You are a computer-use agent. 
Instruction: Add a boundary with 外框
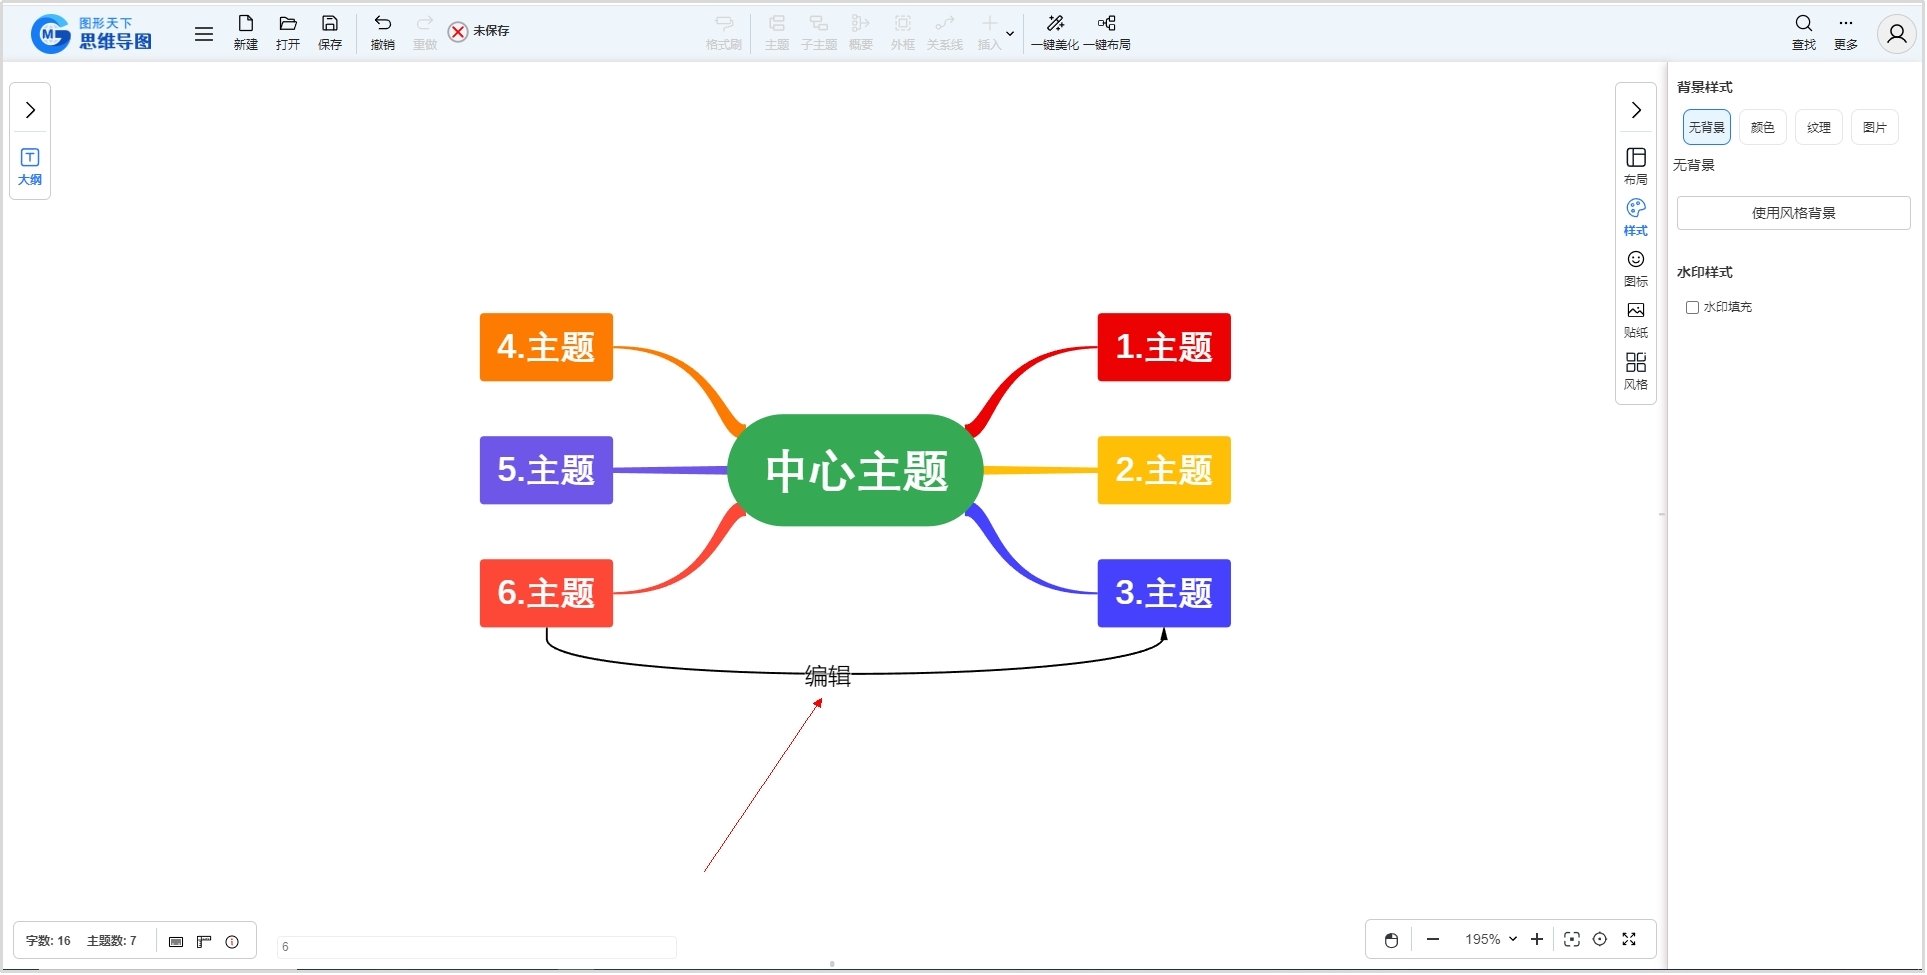pyautogui.click(x=903, y=33)
